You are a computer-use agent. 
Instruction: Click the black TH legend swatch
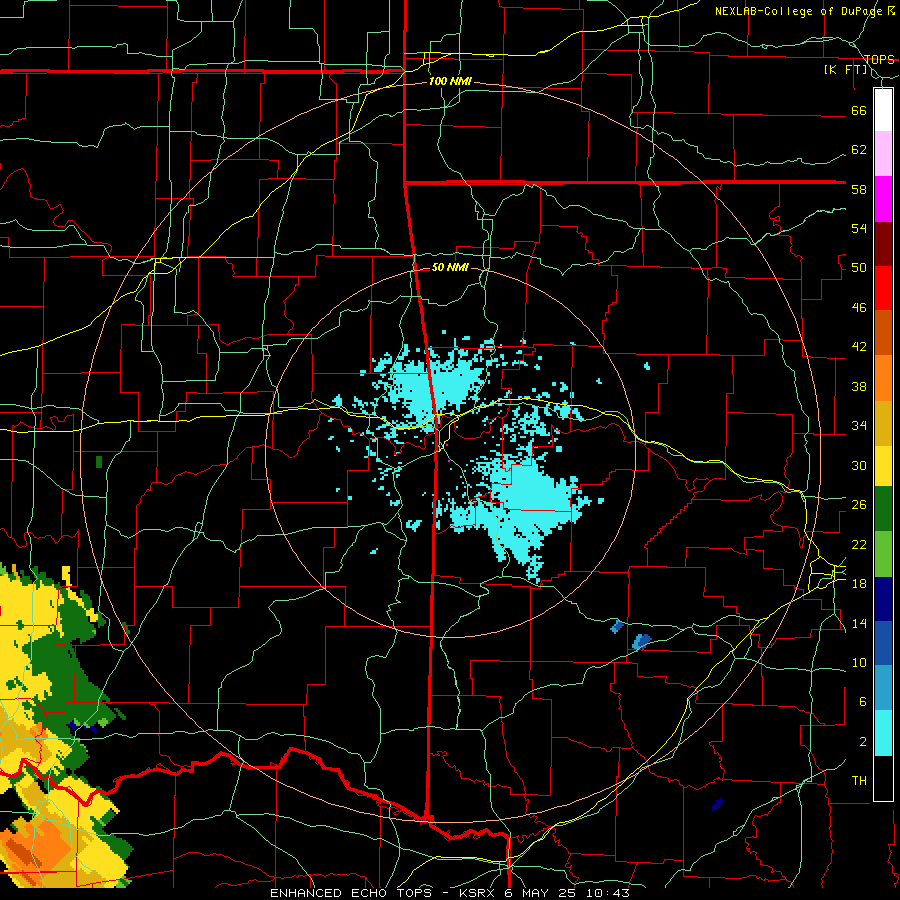pos(883,778)
